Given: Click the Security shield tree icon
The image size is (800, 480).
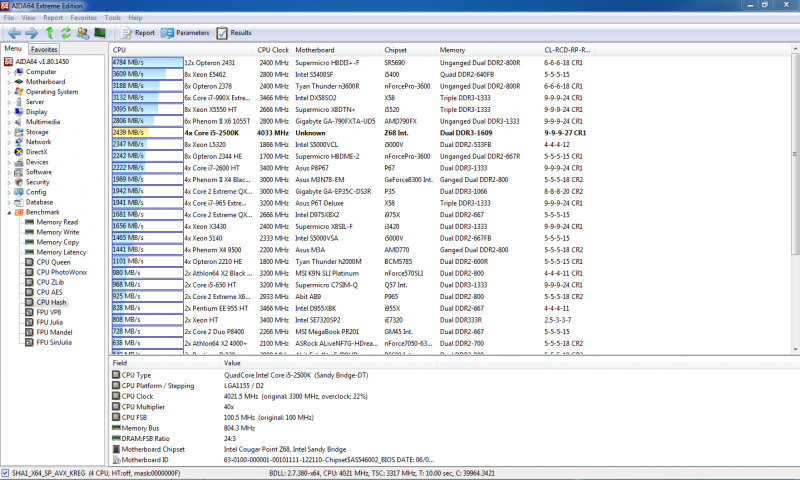Looking at the screenshot, I should tap(19, 182).
